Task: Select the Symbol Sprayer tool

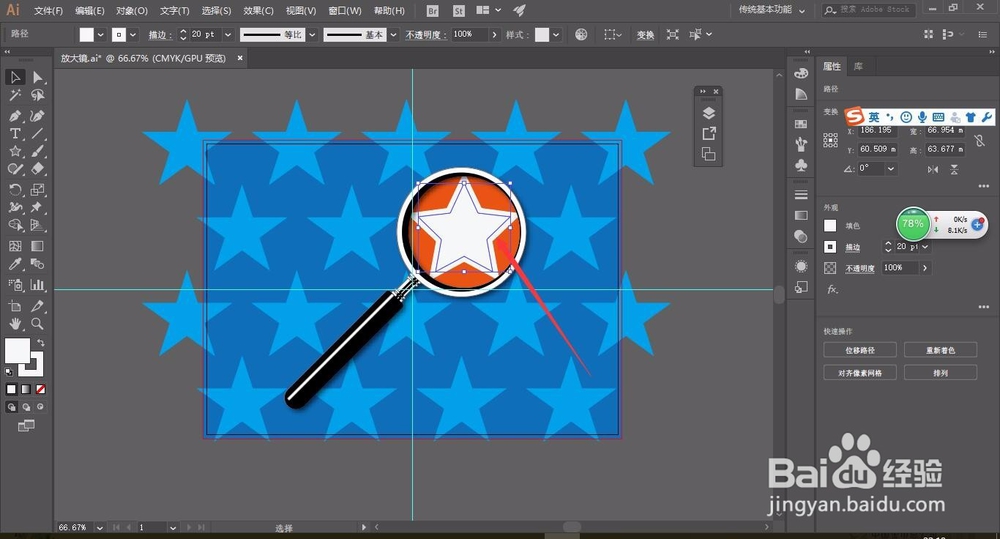Action: [x=15, y=285]
